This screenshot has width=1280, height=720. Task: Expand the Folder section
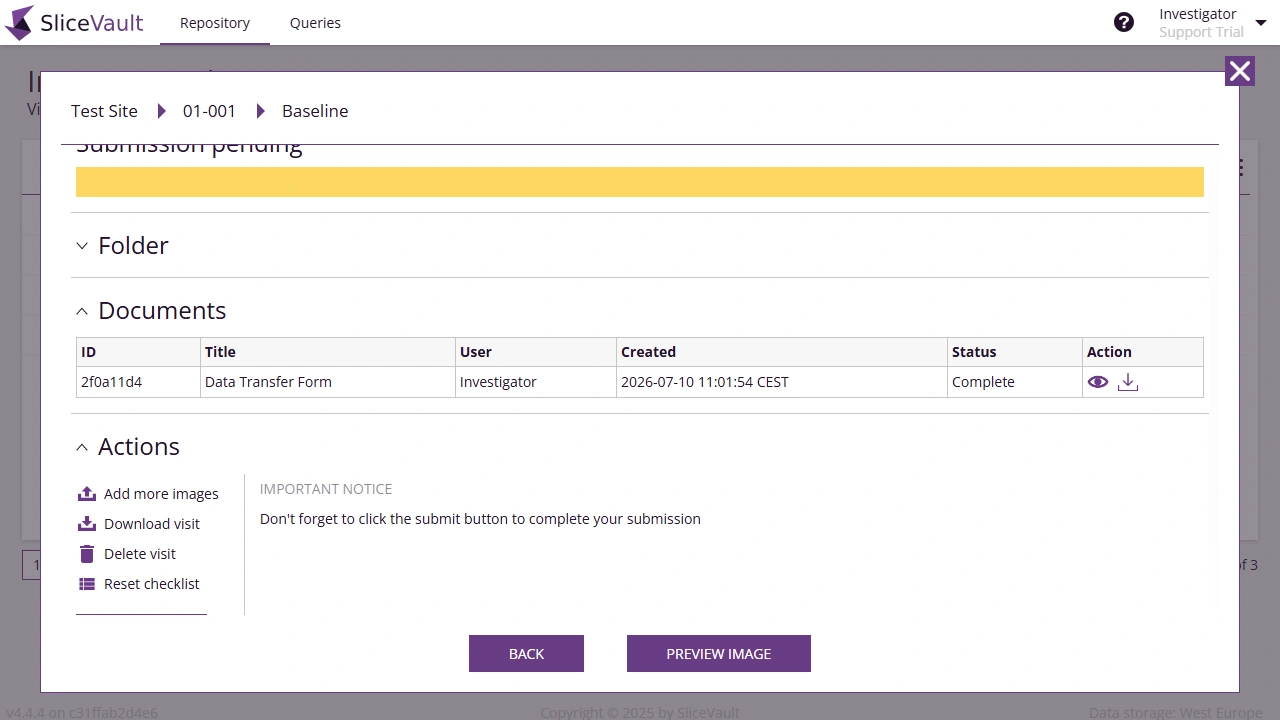point(82,246)
